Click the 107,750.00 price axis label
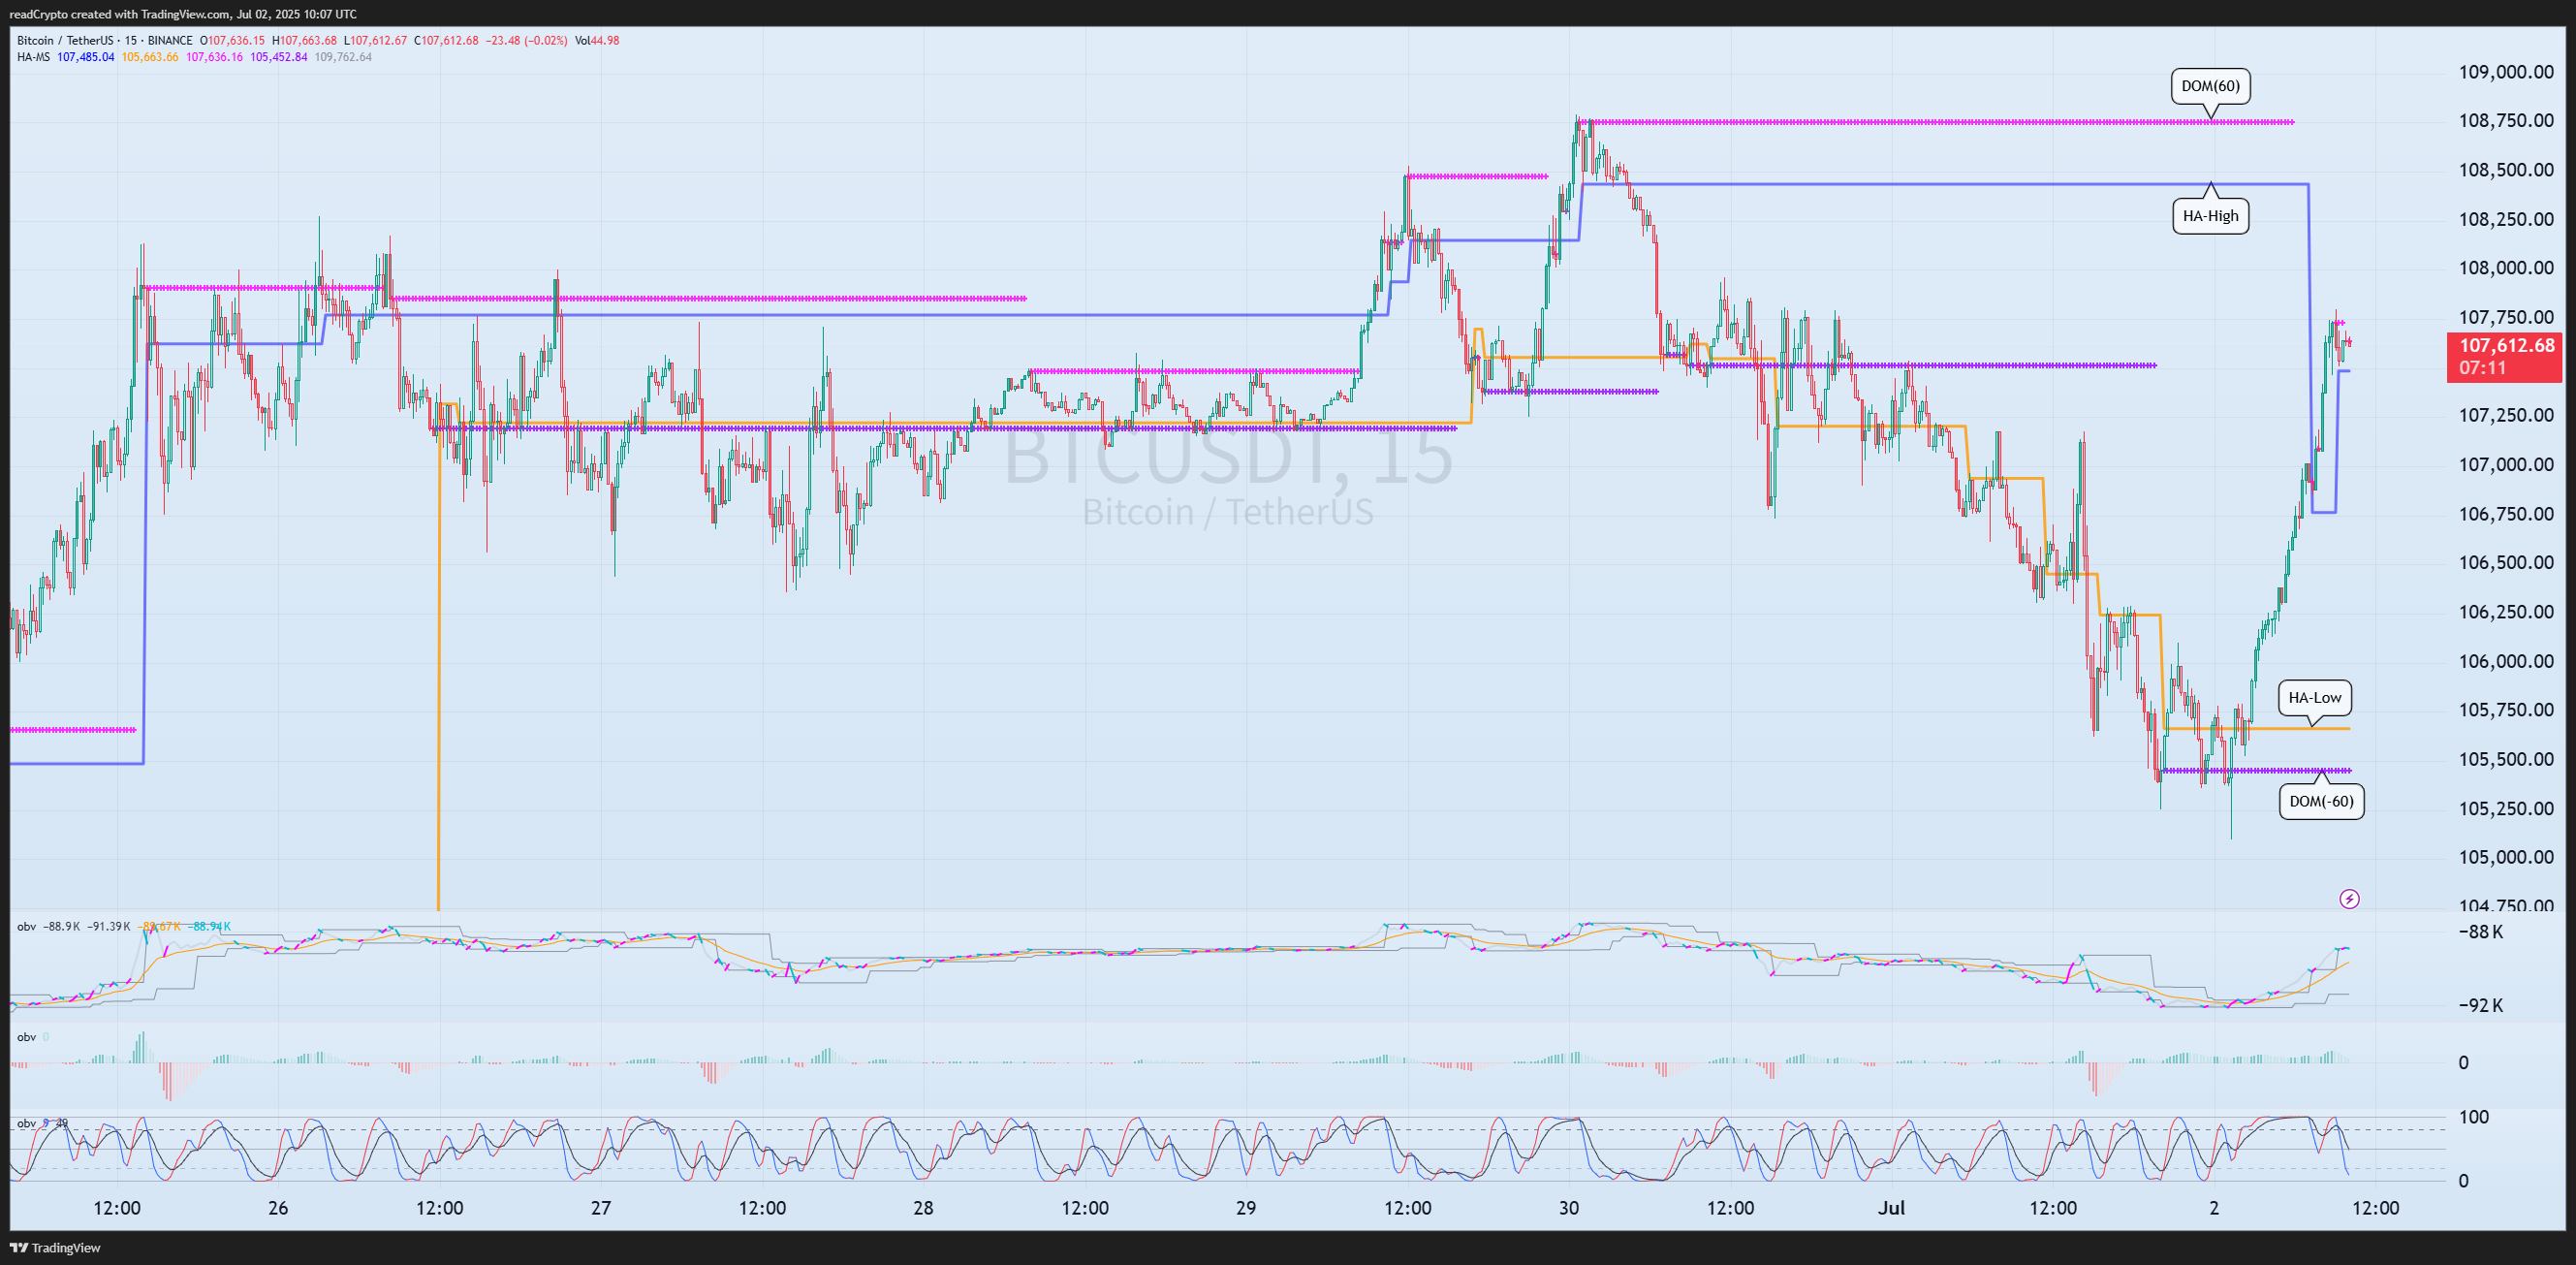Image resolution: width=2576 pixels, height=1265 pixels. pyautogui.click(x=2506, y=317)
